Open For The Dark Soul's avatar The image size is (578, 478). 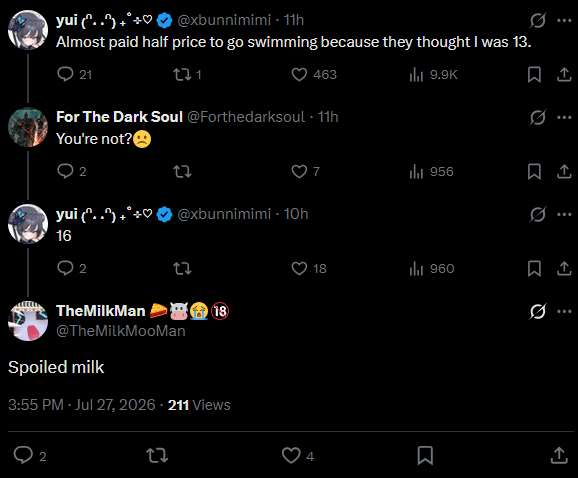(28, 127)
